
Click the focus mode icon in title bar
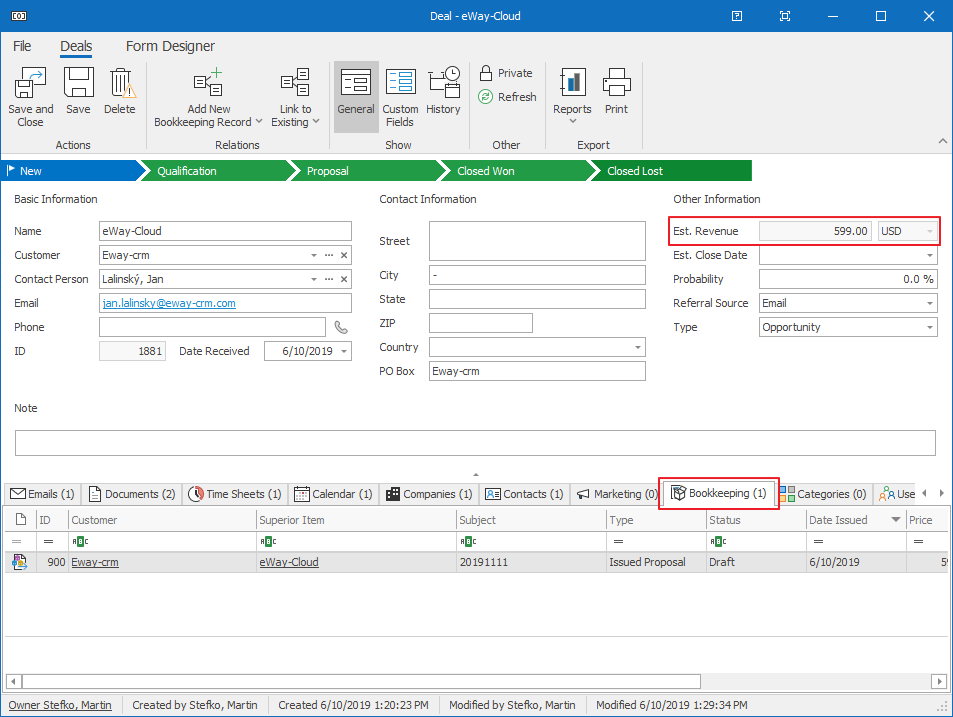[785, 16]
